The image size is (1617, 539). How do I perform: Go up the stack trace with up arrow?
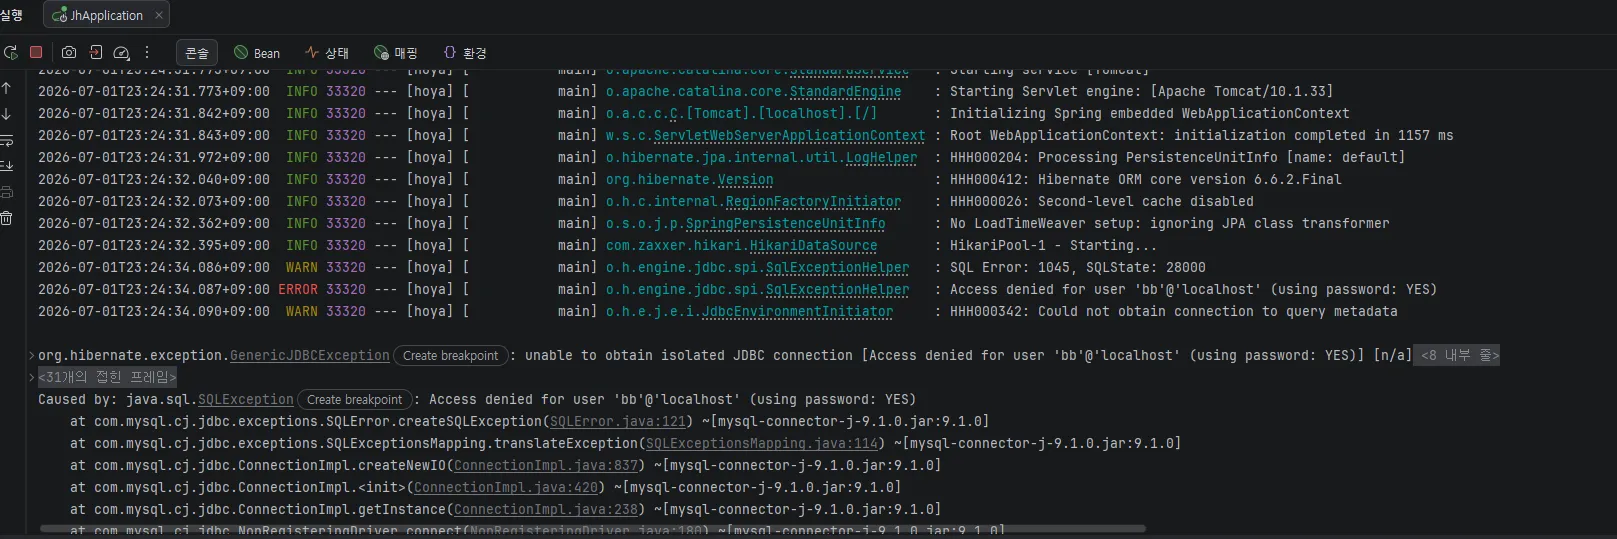[7, 88]
